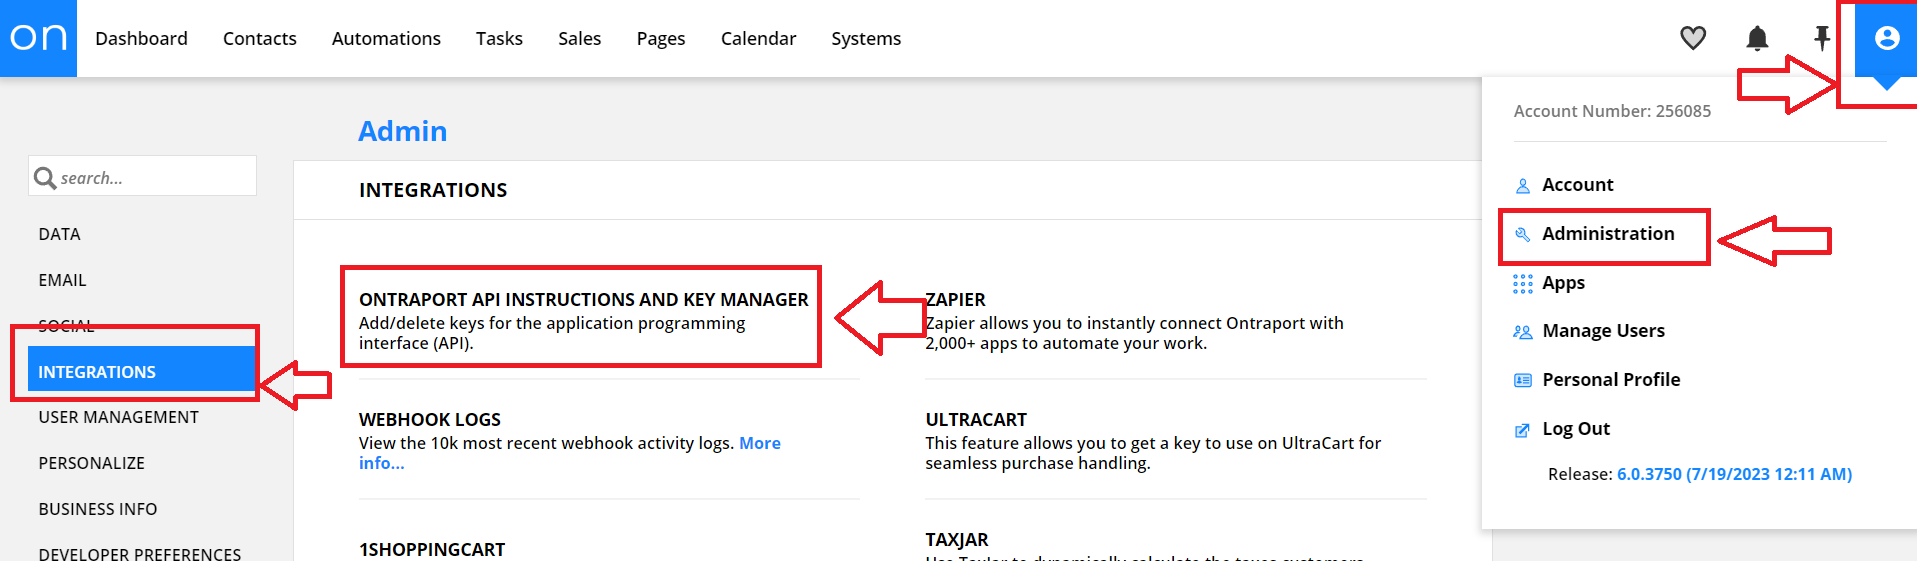Image resolution: width=1917 pixels, height=561 pixels.
Task: Select DATA in the admin sidebar
Action: coord(59,234)
